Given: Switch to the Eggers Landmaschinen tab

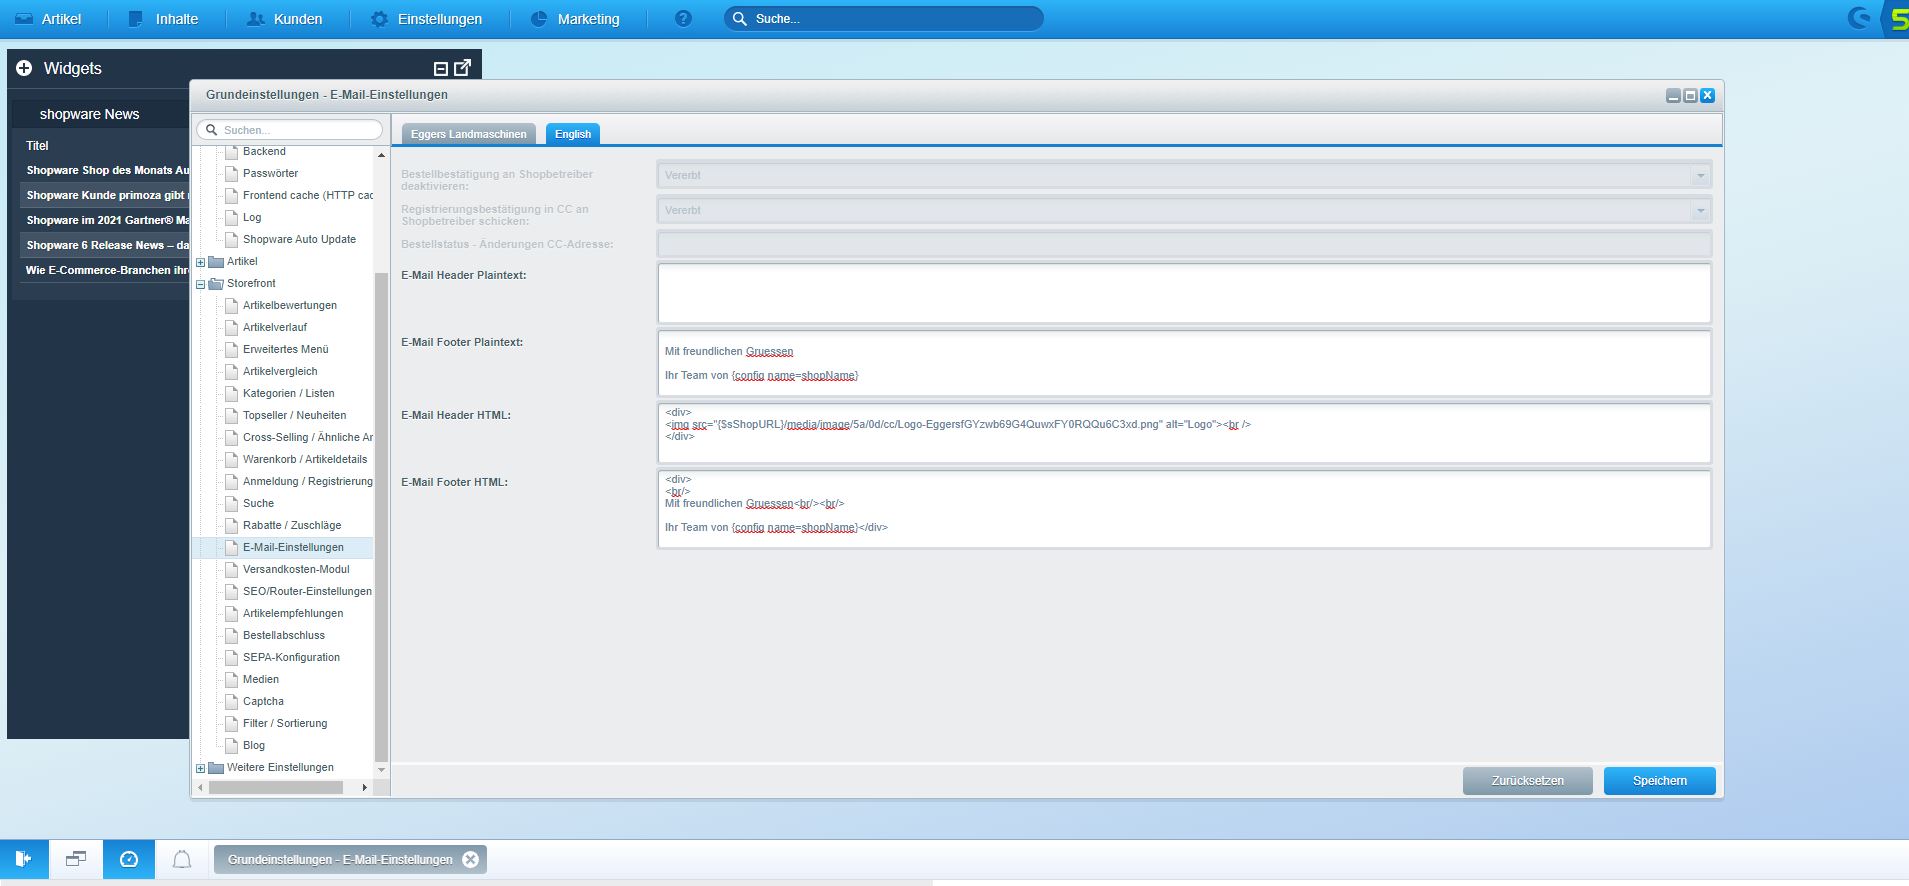Looking at the screenshot, I should (x=468, y=134).
